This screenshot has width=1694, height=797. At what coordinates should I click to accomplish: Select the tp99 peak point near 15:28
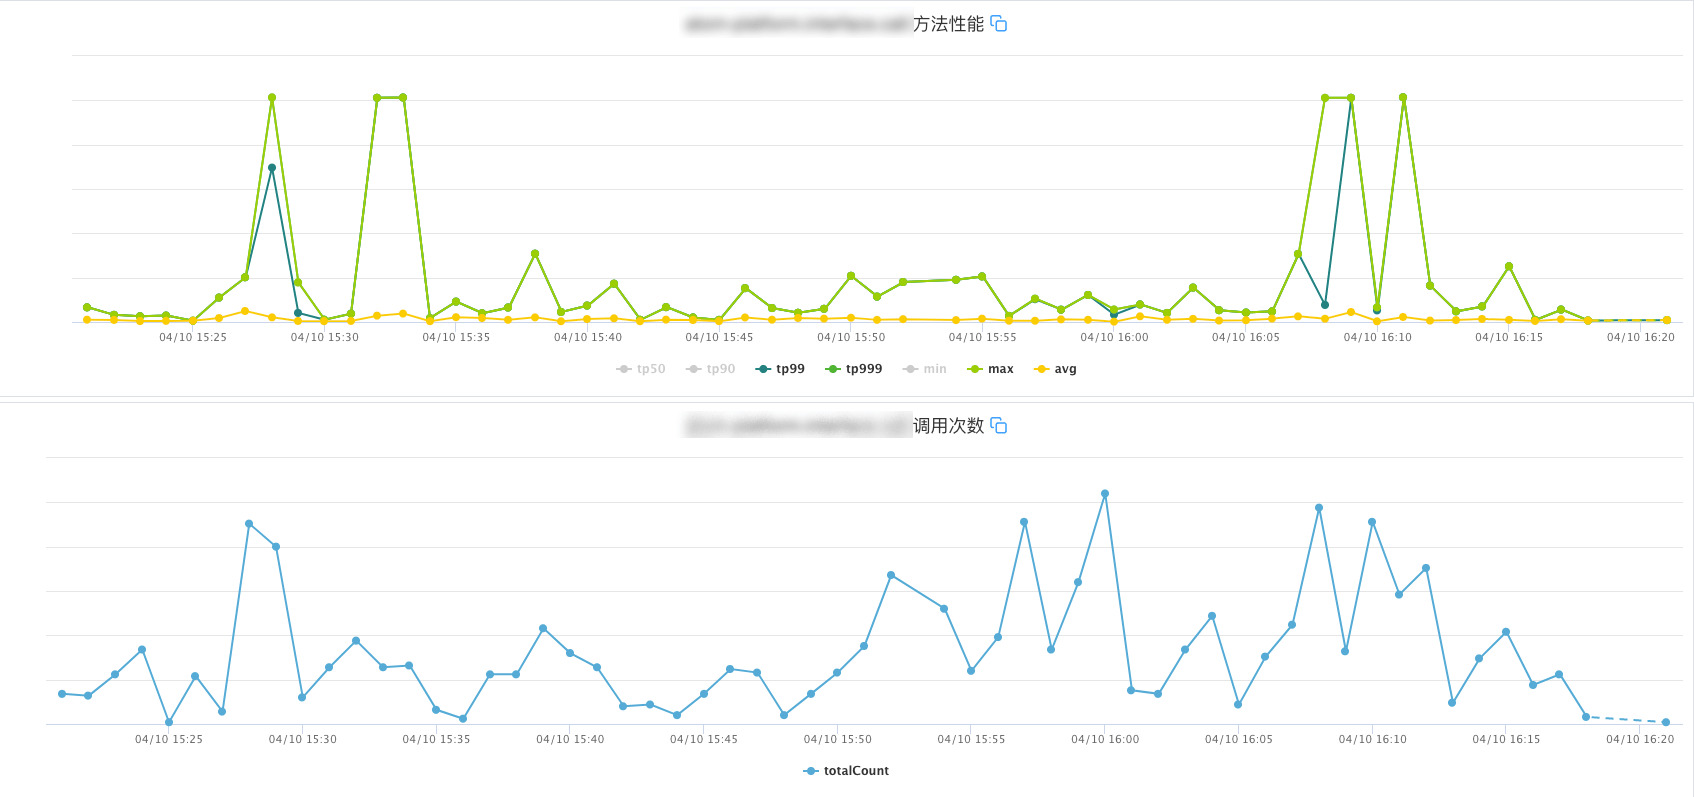click(x=272, y=168)
